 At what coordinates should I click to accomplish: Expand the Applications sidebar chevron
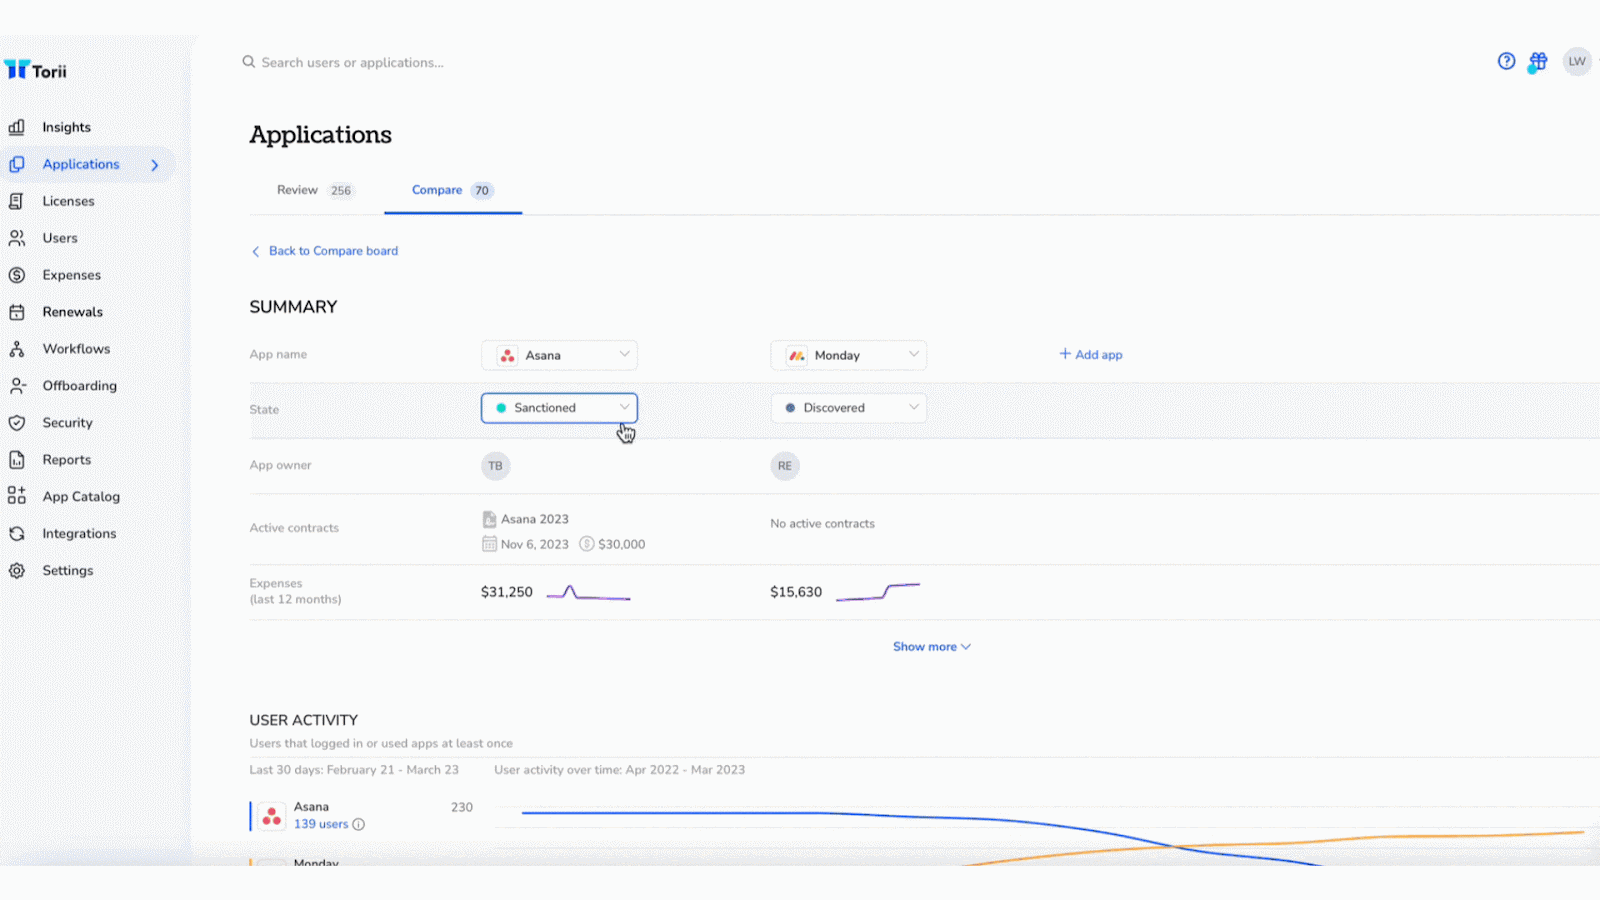[x=155, y=165]
